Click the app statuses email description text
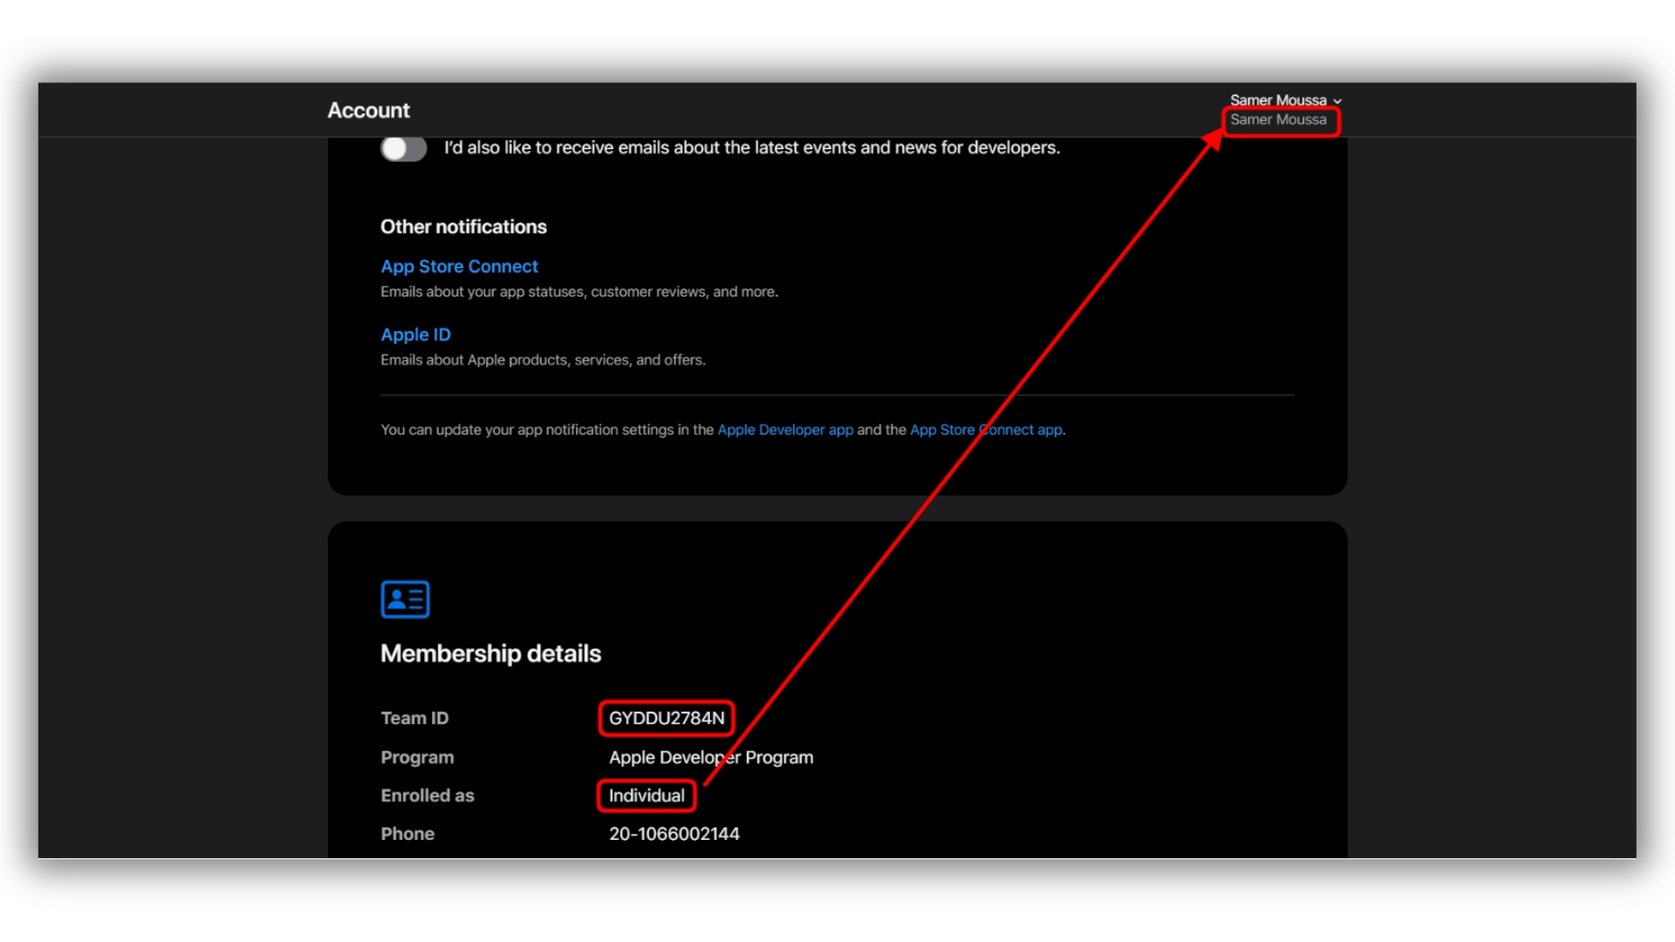1675x942 pixels. coord(579,292)
